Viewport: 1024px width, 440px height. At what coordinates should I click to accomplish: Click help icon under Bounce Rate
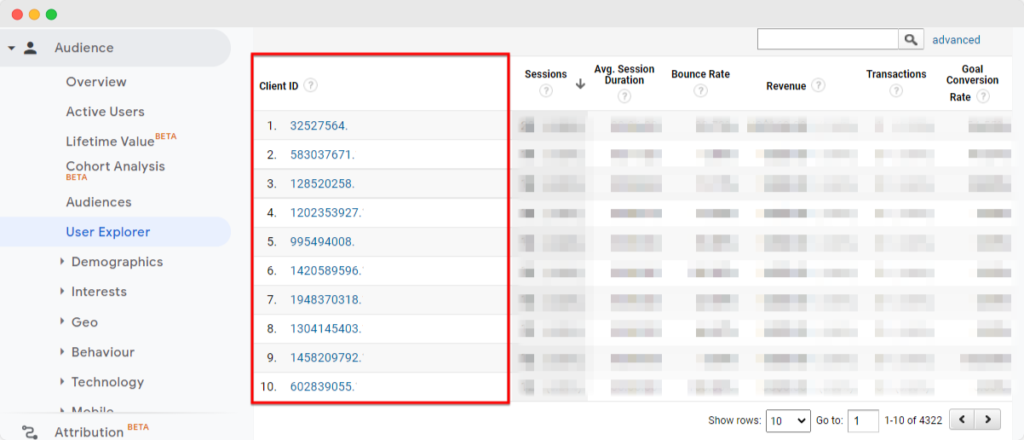700,91
